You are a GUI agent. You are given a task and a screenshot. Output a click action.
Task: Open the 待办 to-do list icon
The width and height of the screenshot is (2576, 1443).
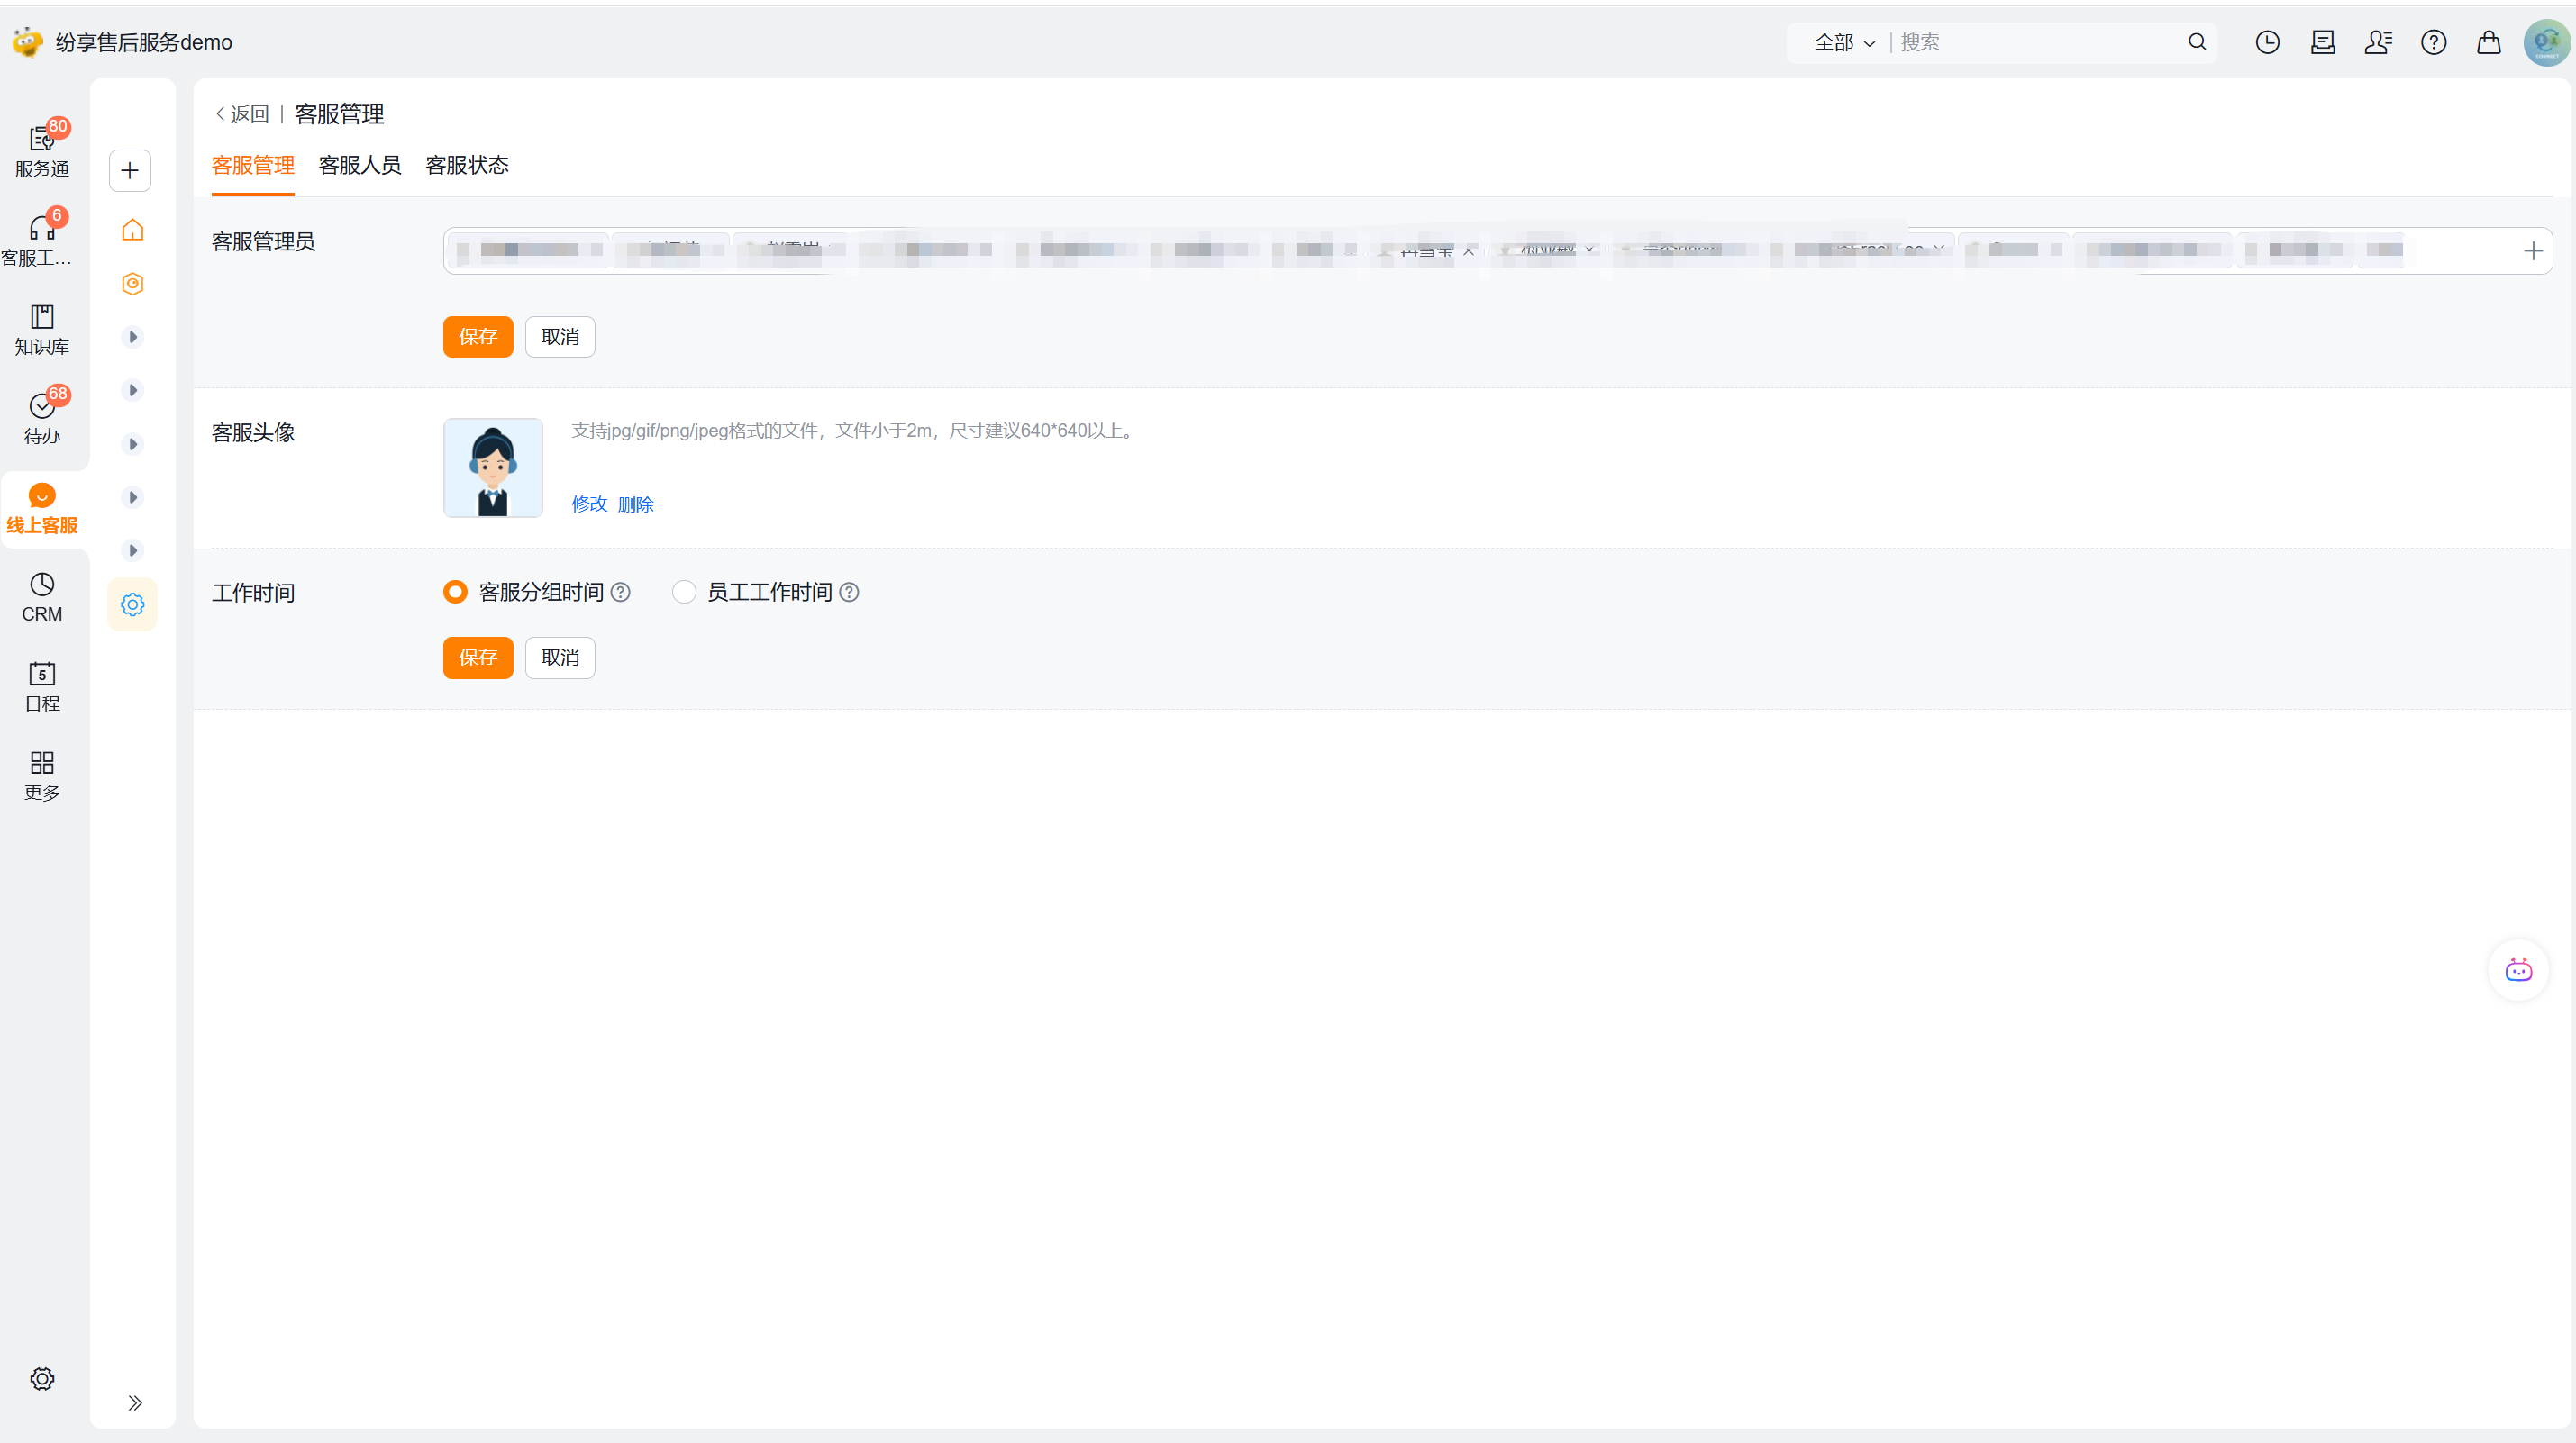(x=42, y=417)
